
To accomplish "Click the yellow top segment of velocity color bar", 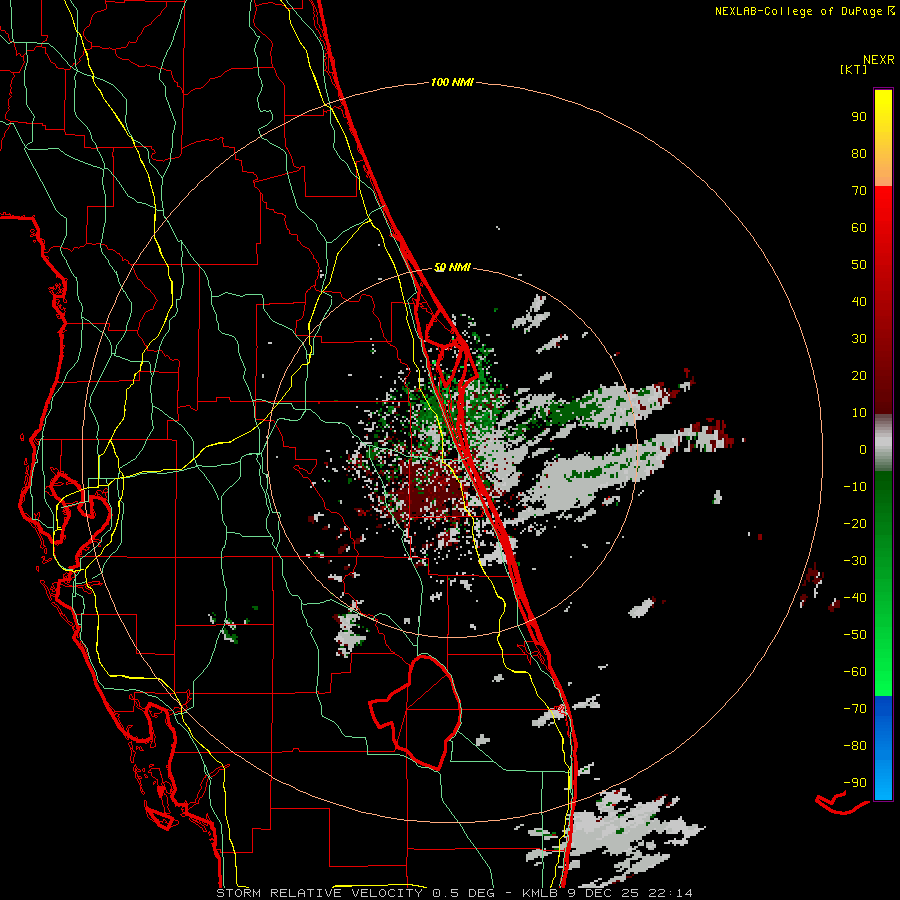I will (x=883, y=138).
